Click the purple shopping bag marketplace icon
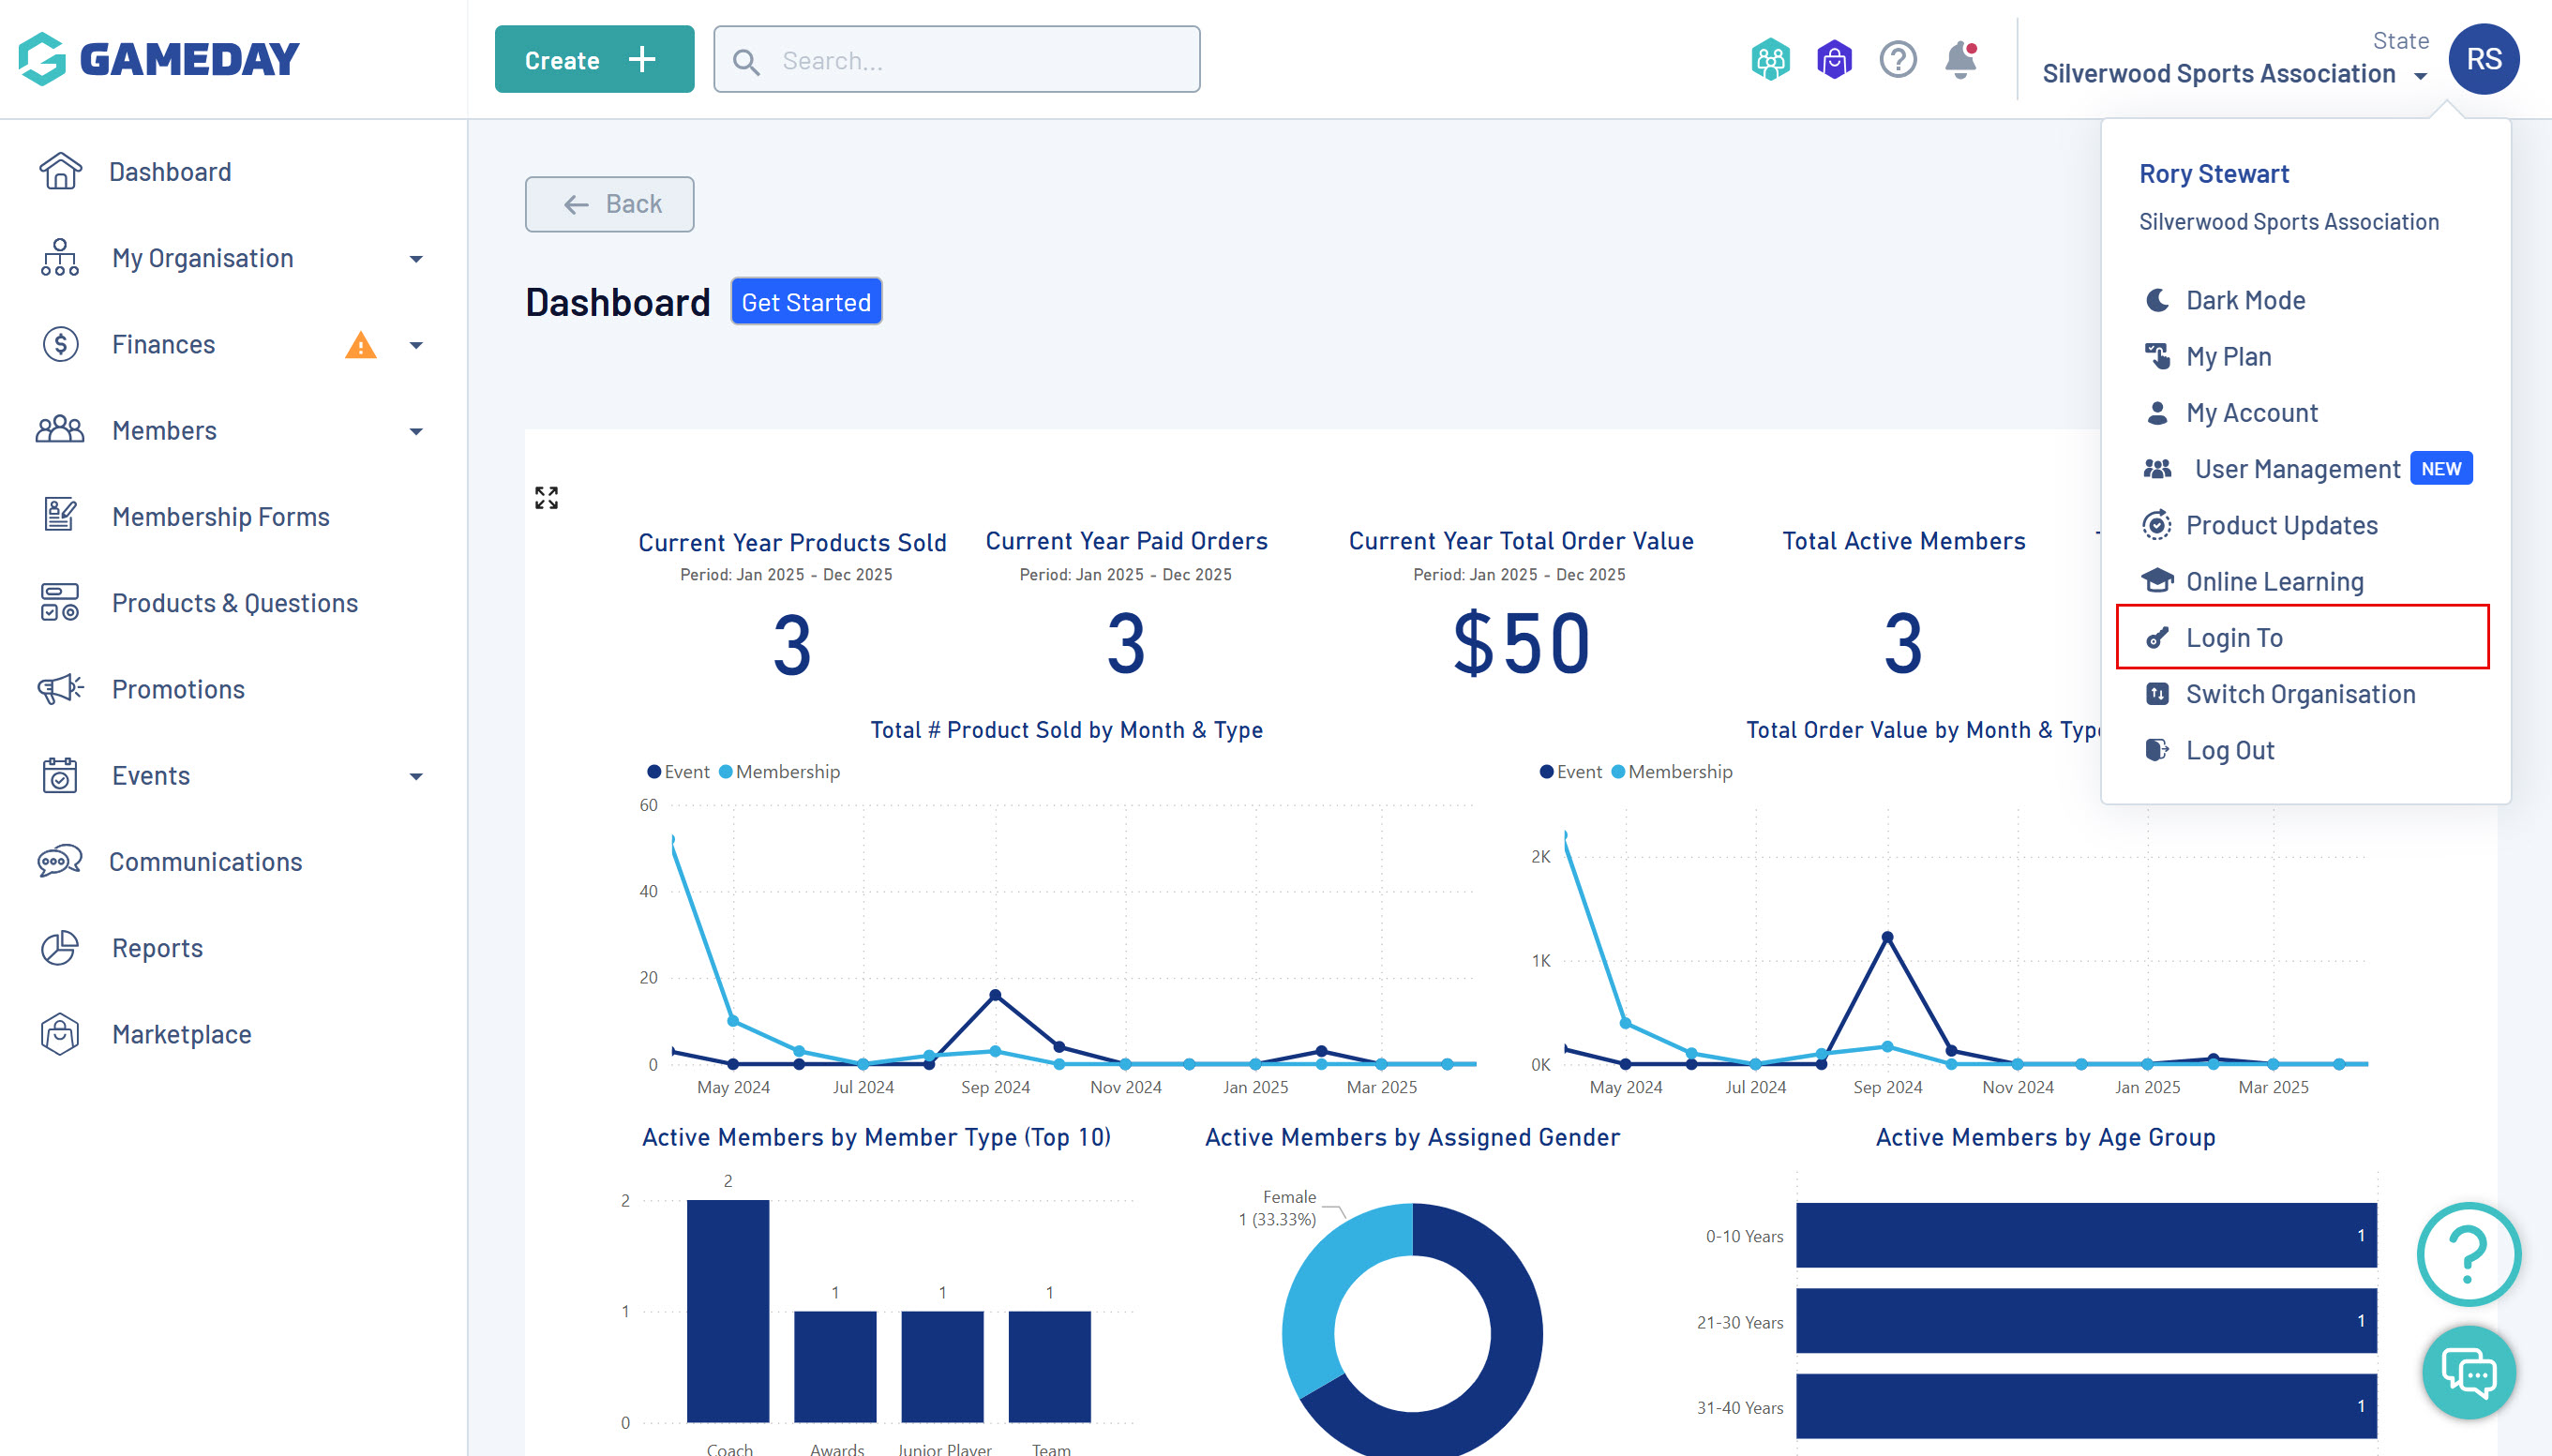This screenshot has width=2552, height=1456. pos(1834,60)
